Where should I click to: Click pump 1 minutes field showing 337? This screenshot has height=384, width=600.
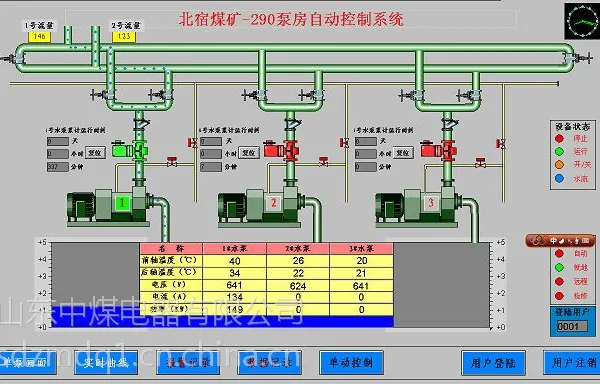coord(57,167)
